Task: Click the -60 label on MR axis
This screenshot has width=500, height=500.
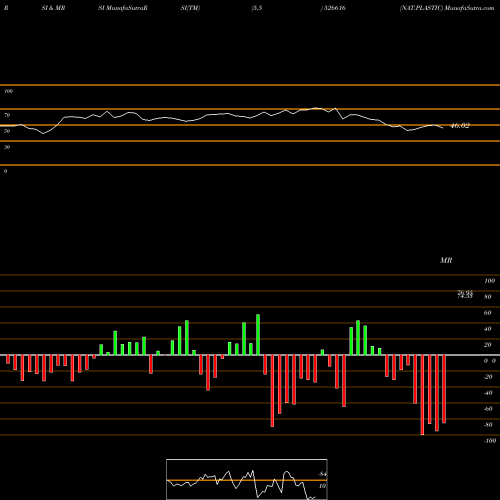Action: (x=488, y=409)
